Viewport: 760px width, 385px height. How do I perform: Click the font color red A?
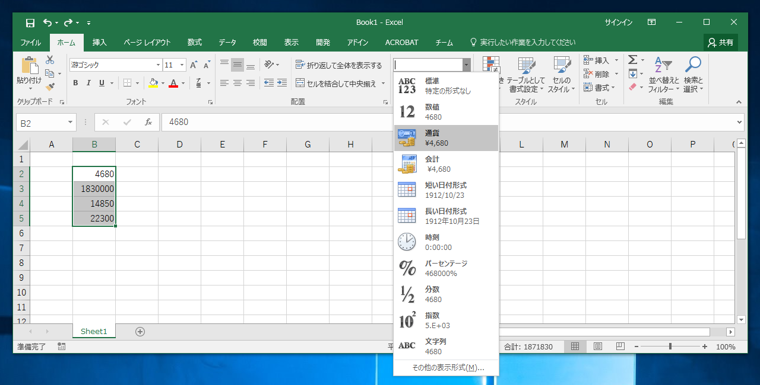(x=173, y=83)
